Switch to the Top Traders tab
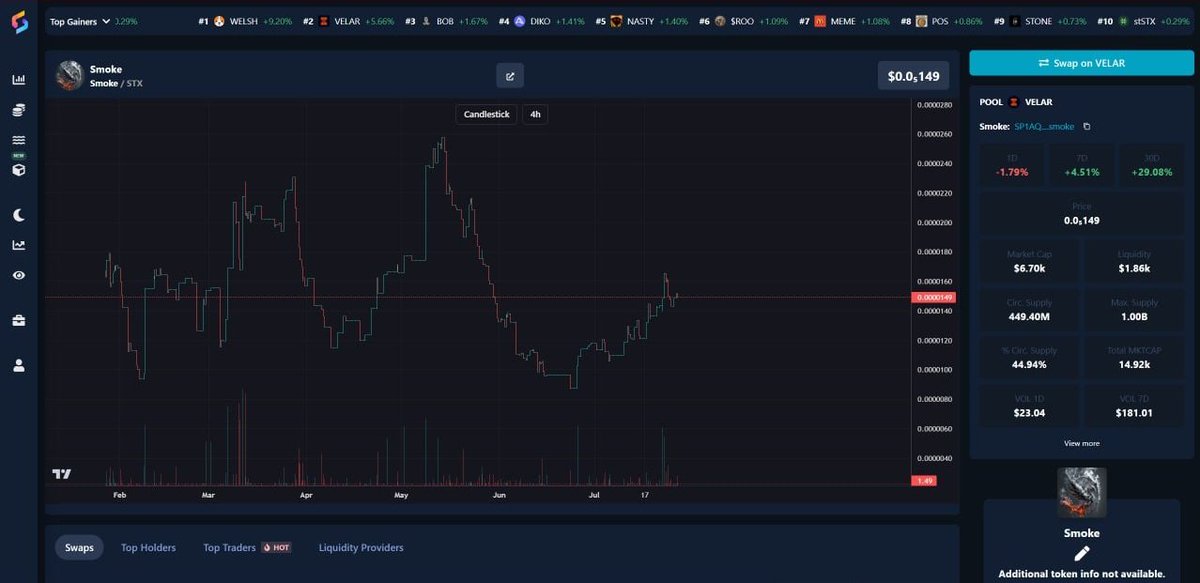This screenshot has width=1200, height=583. pyautogui.click(x=247, y=547)
